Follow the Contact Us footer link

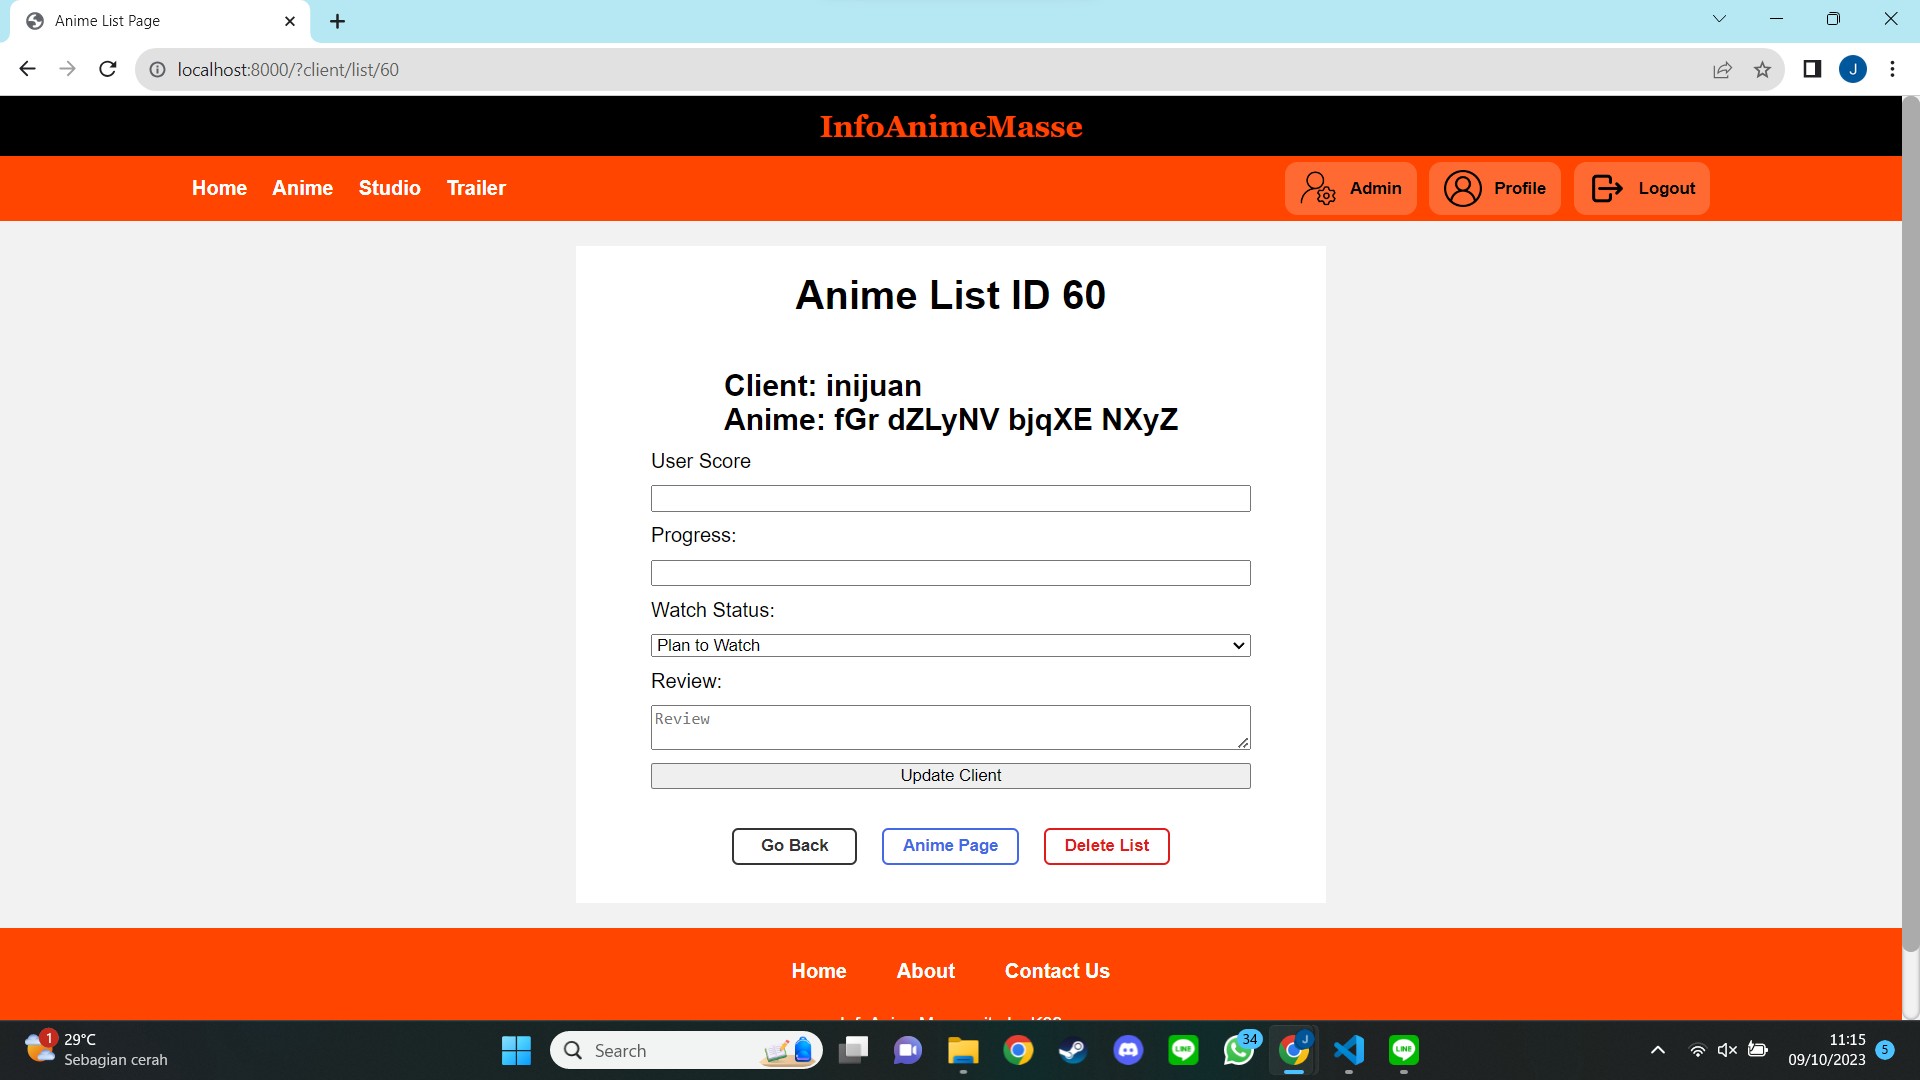click(1056, 971)
